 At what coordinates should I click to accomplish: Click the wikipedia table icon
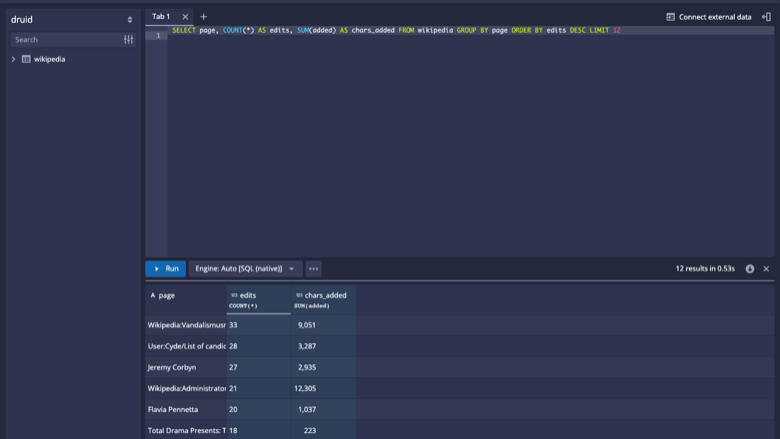pos(26,59)
